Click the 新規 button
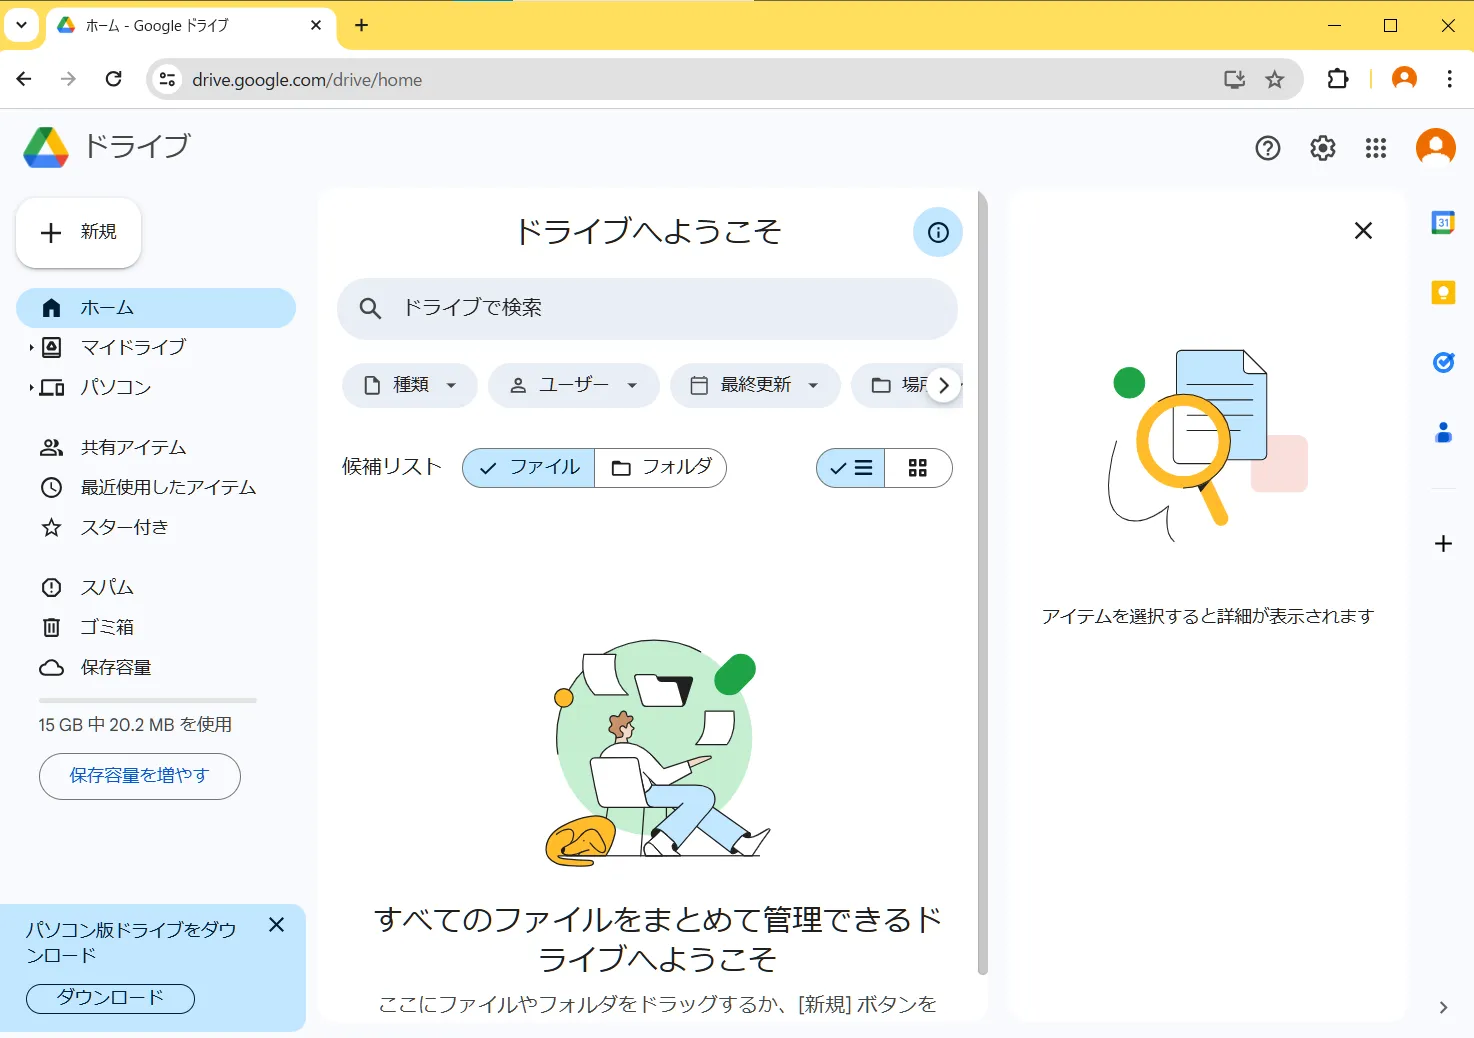 point(79,232)
